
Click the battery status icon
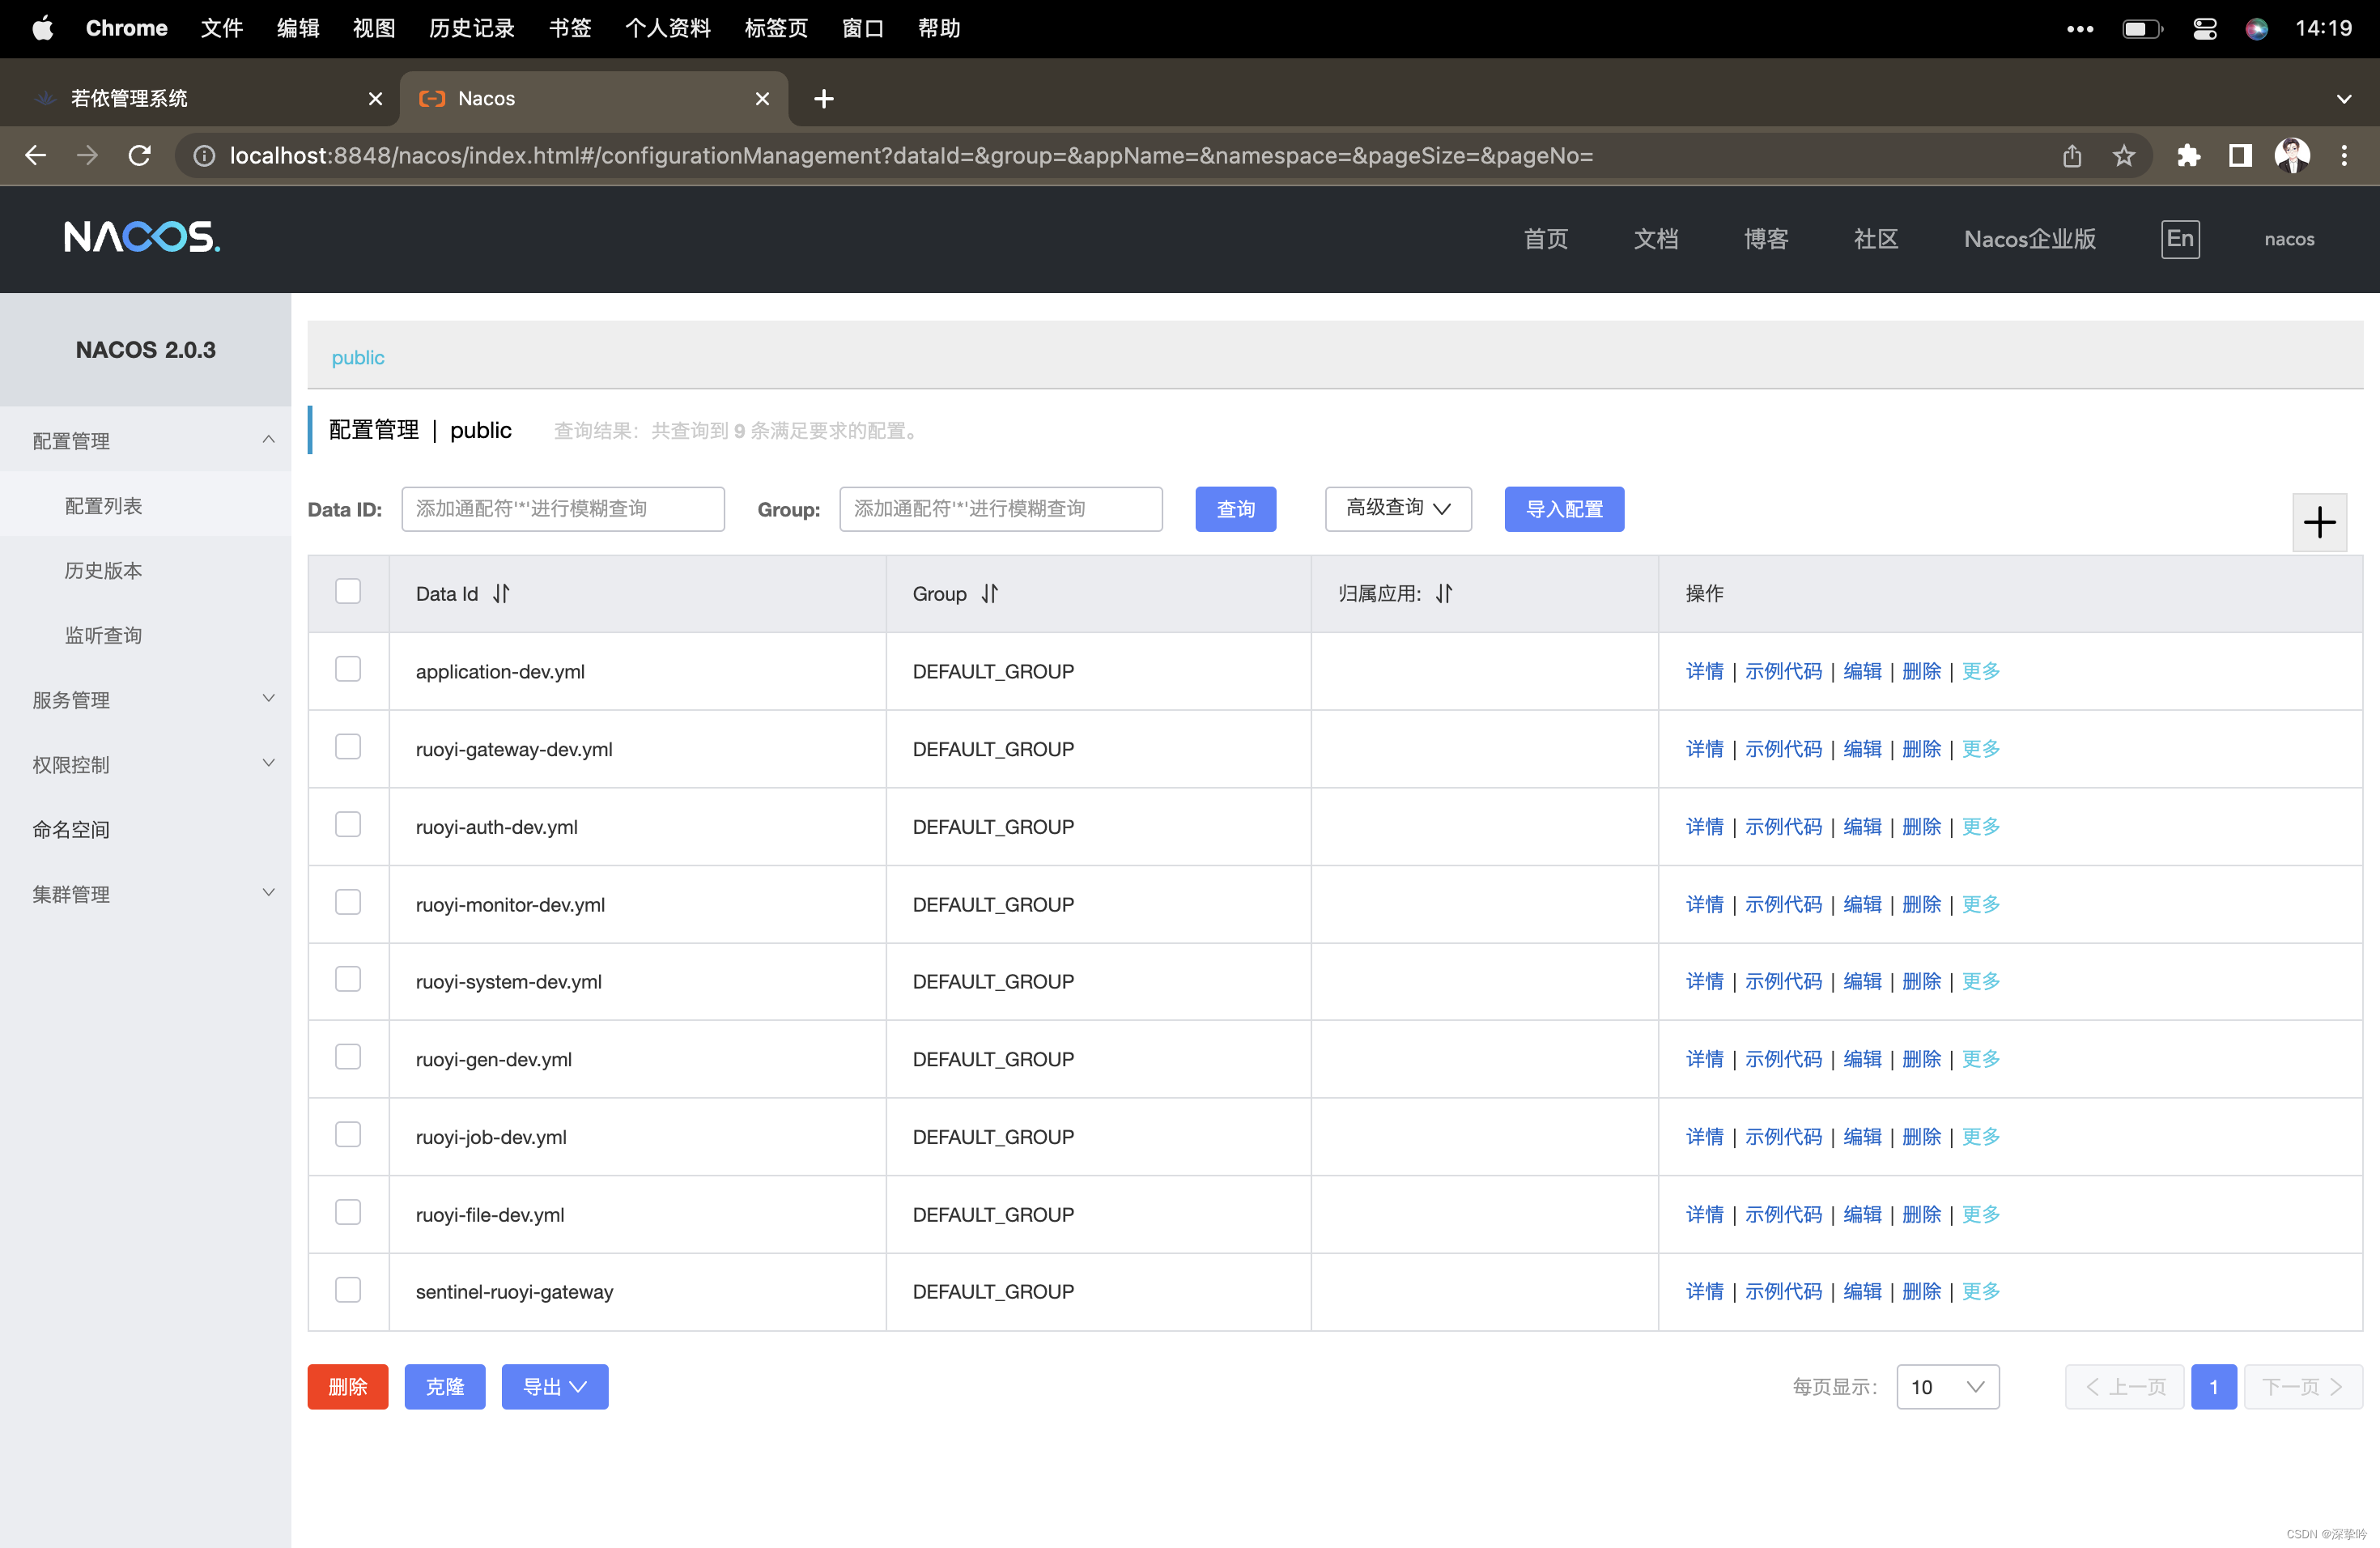tap(2142, 28)
